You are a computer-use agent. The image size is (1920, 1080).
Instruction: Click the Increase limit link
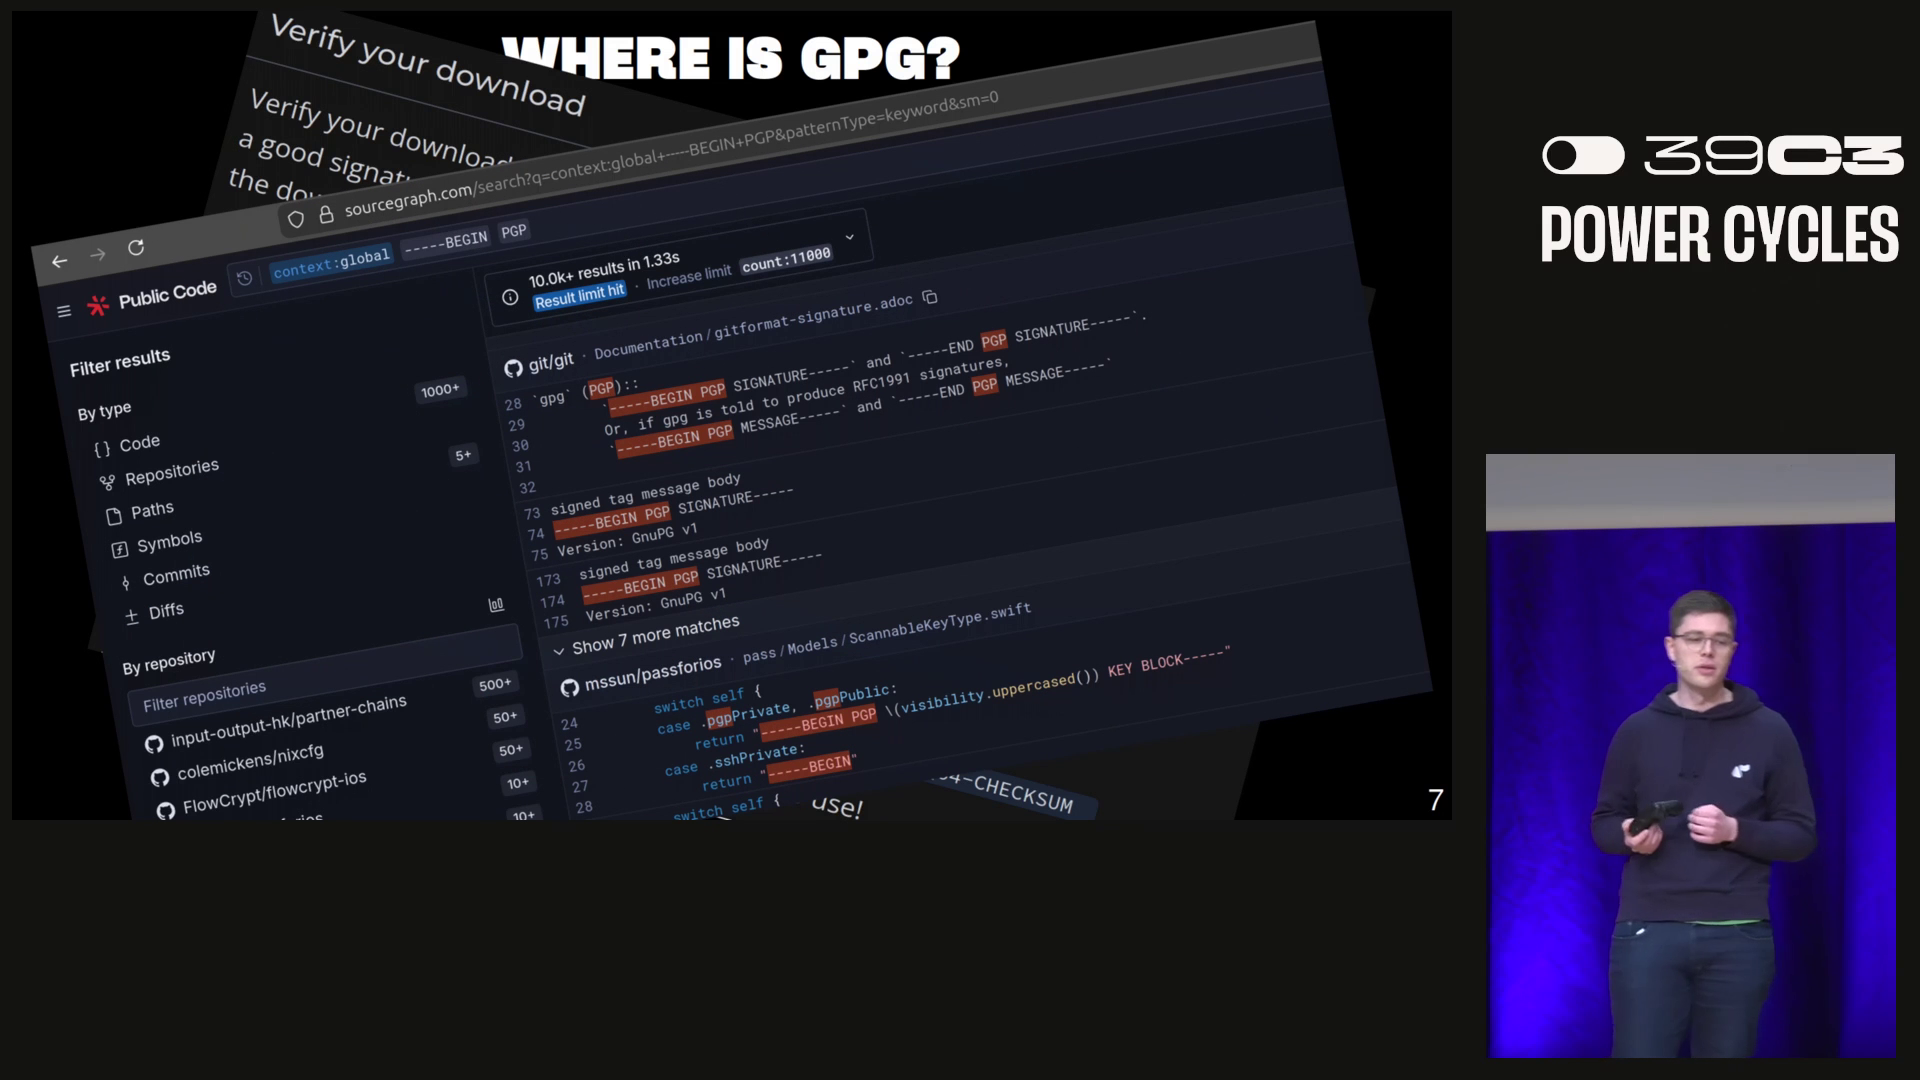click(x=688, y=275)
